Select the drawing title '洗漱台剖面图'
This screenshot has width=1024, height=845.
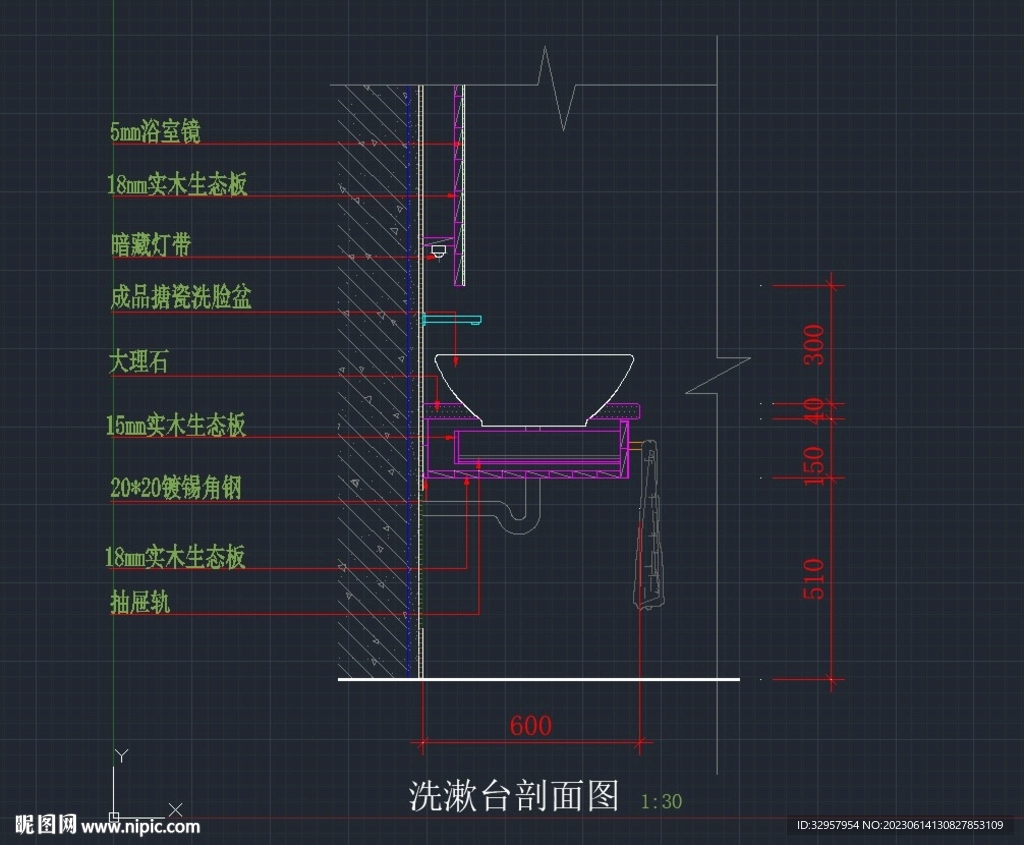point(514,795)
